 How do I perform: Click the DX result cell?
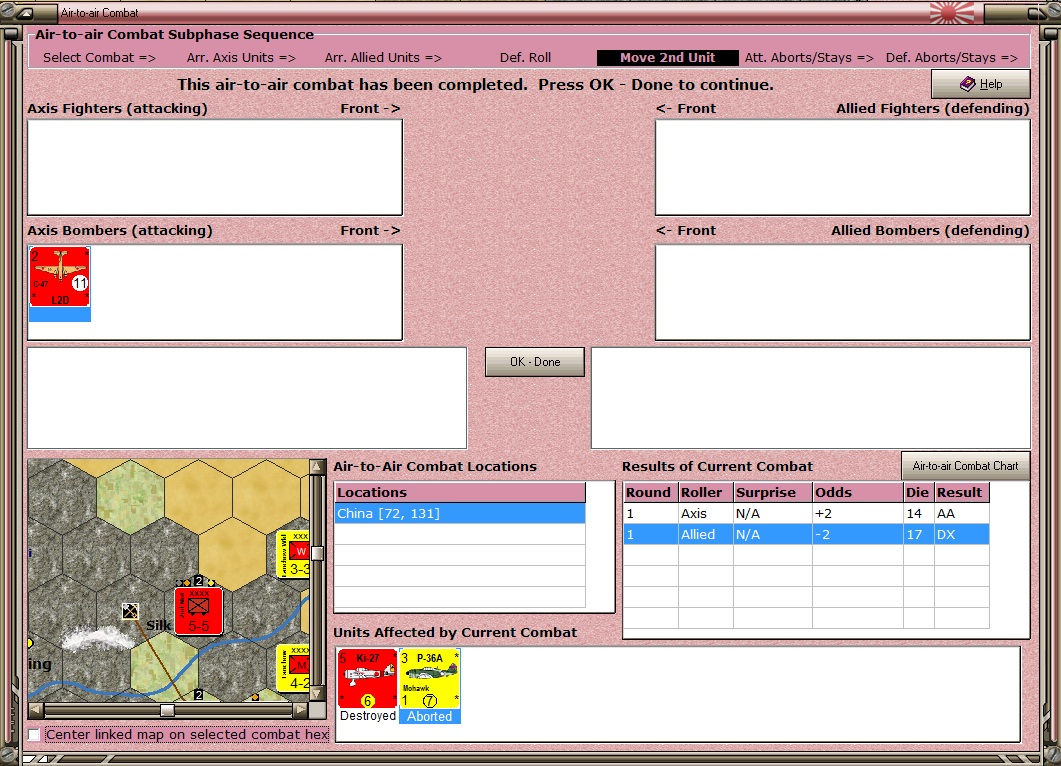962,535
